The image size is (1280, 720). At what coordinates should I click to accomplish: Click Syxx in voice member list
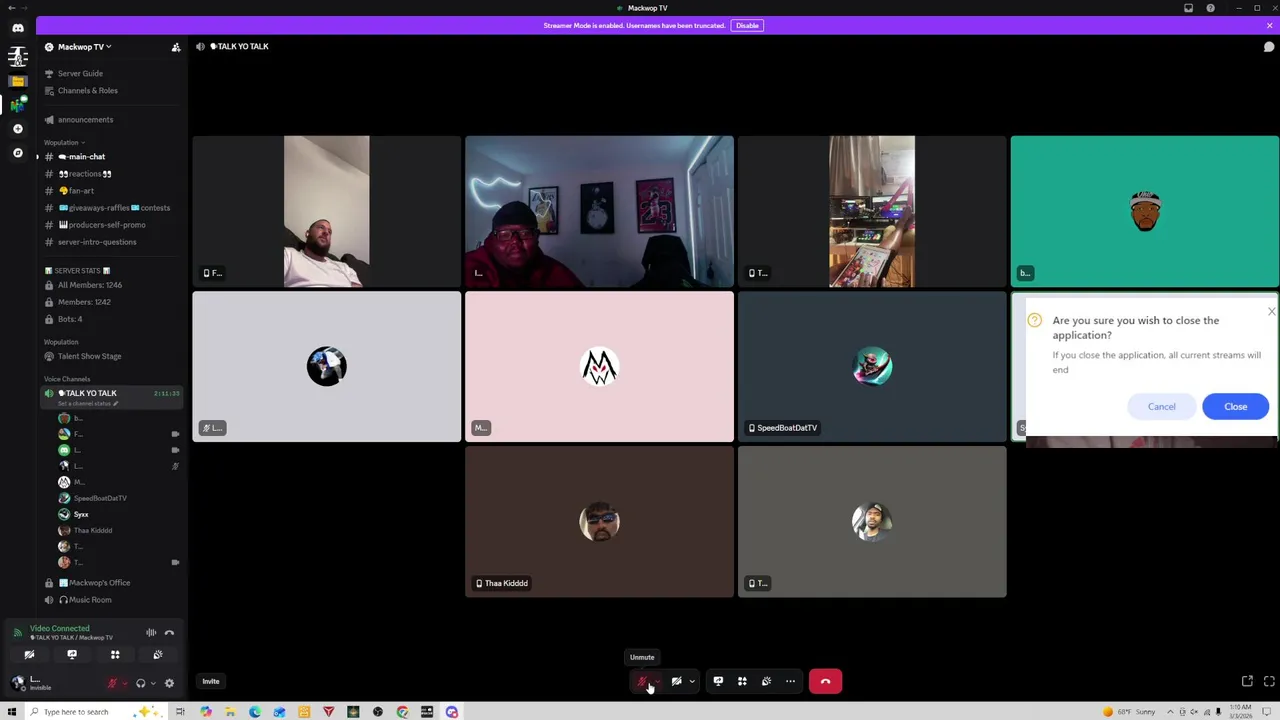point(81,514)
